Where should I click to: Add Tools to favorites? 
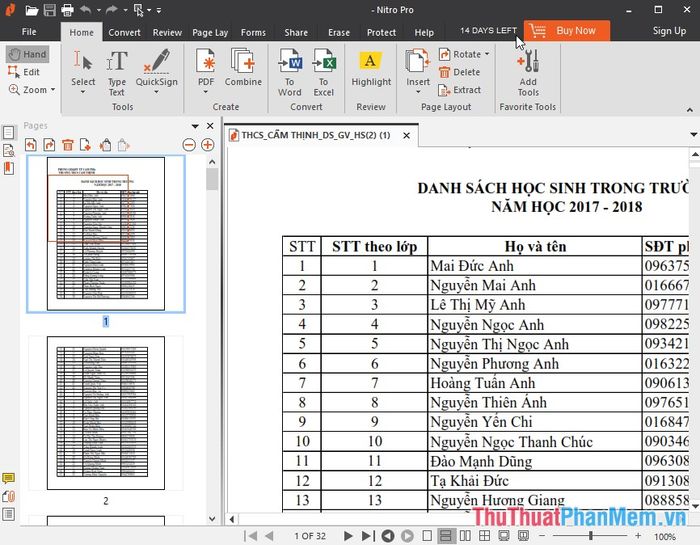pos(528,73)
